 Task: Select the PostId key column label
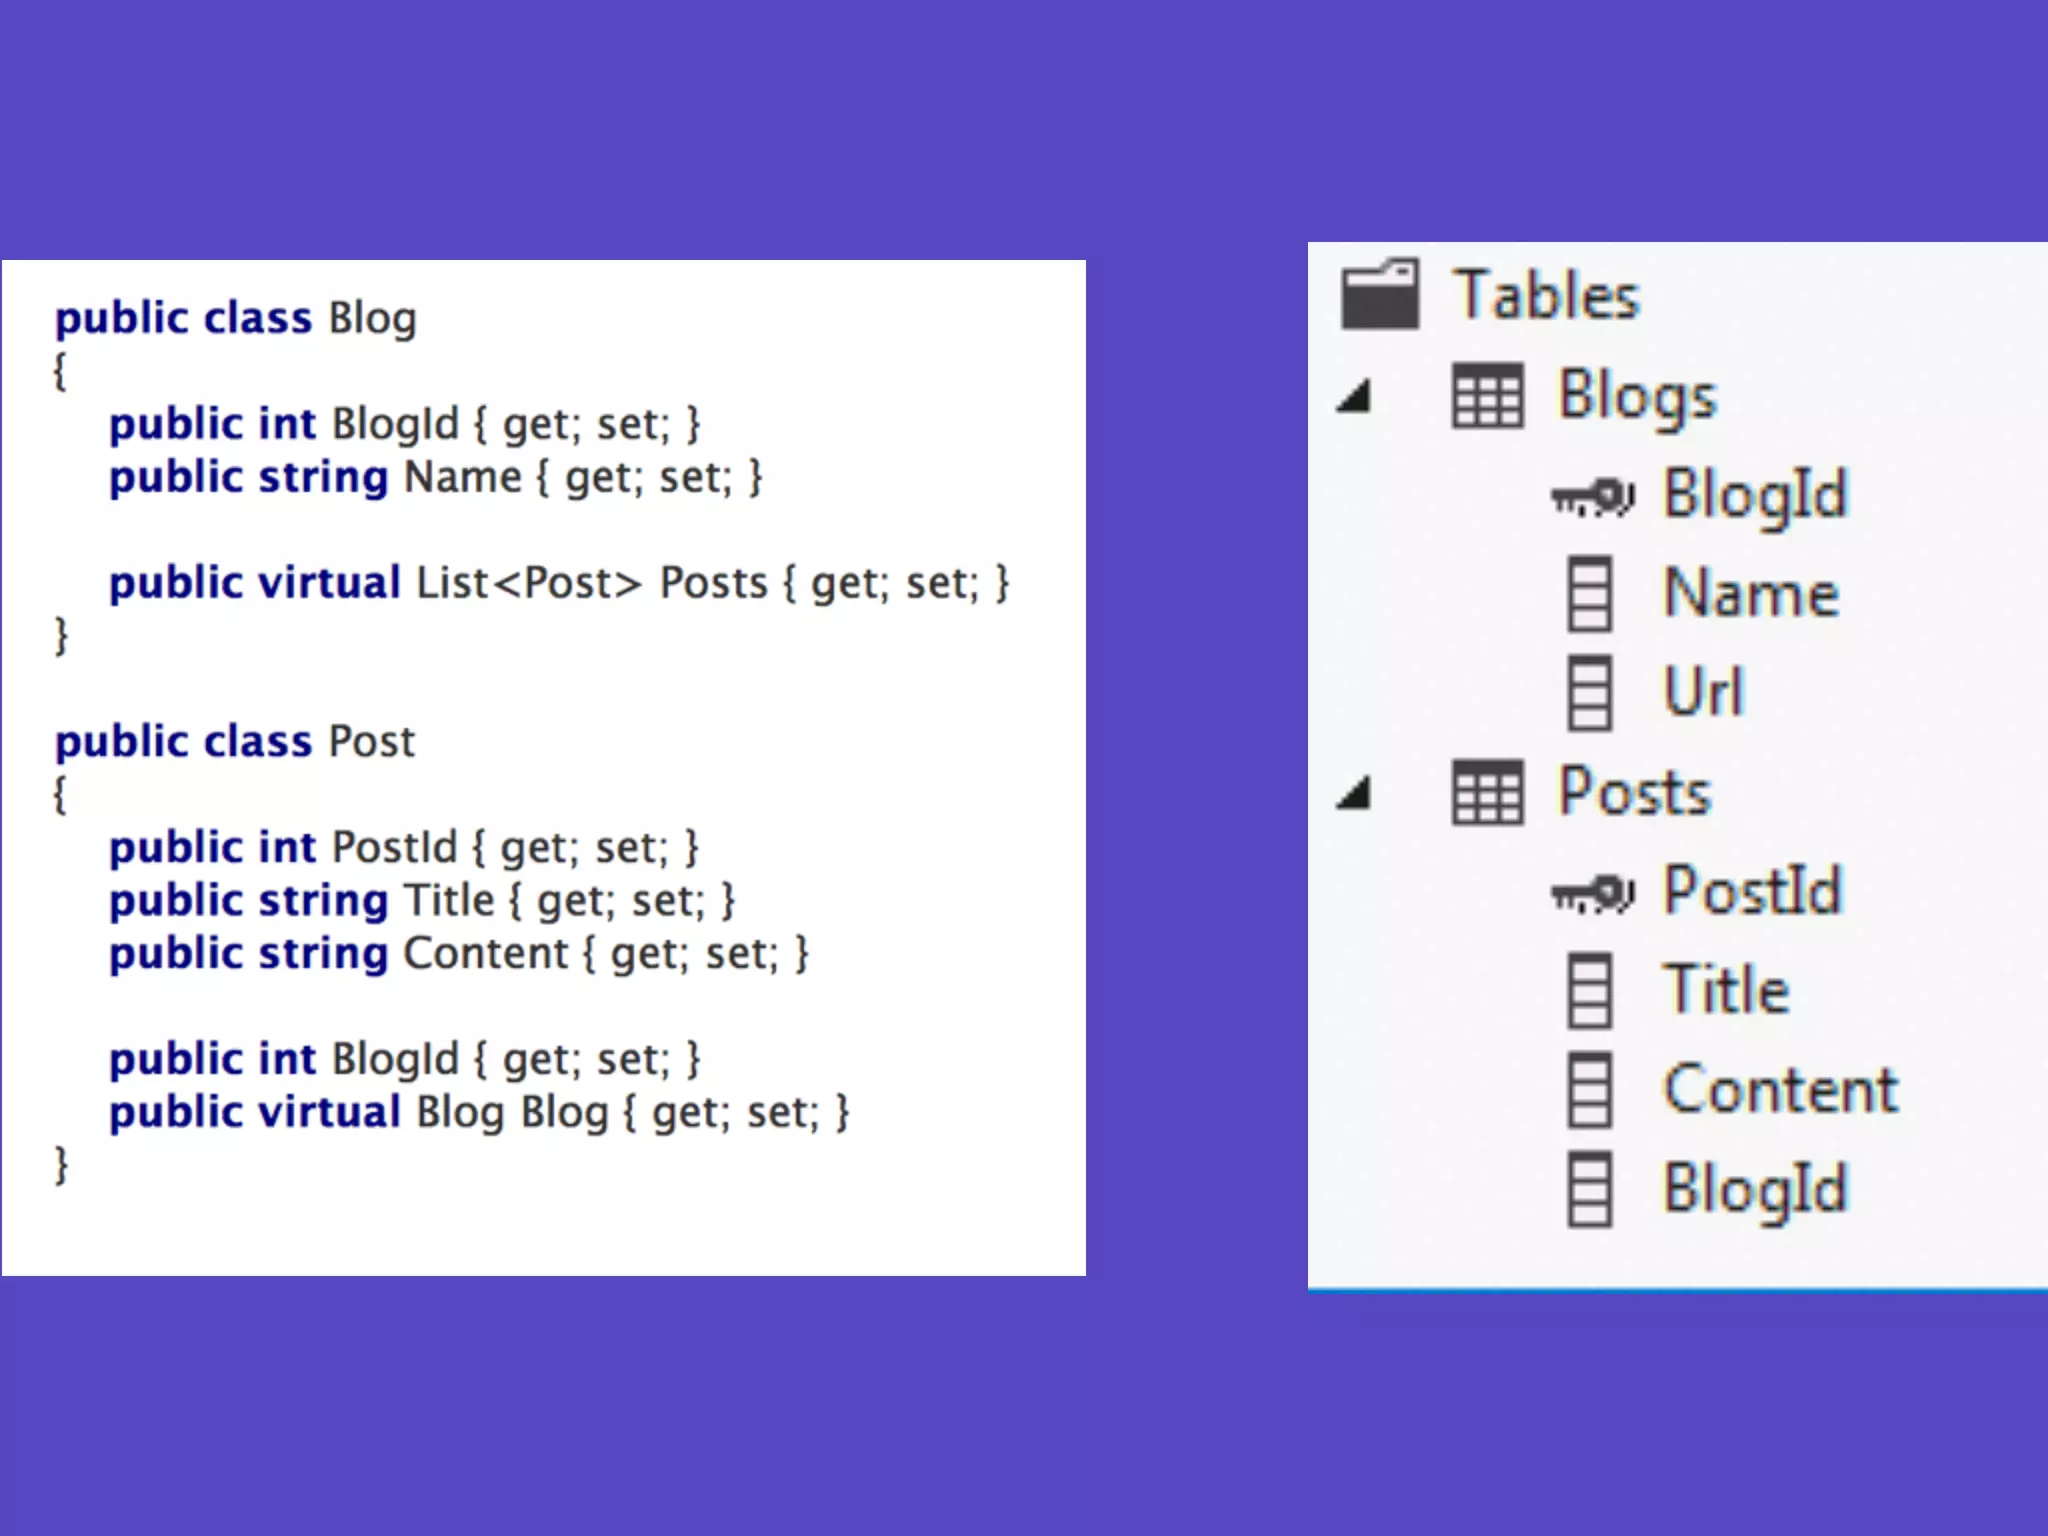pyautogui.click(x=1751, y=892)
